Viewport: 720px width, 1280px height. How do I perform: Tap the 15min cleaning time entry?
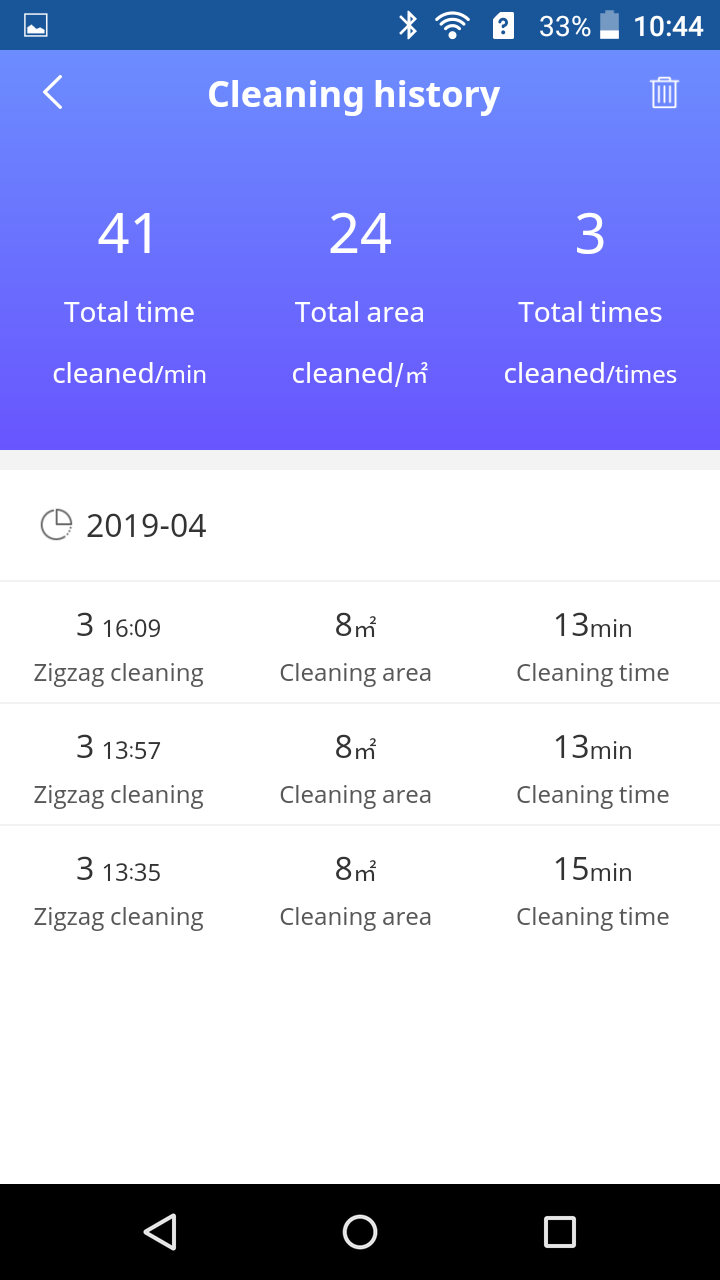[592, 870]
